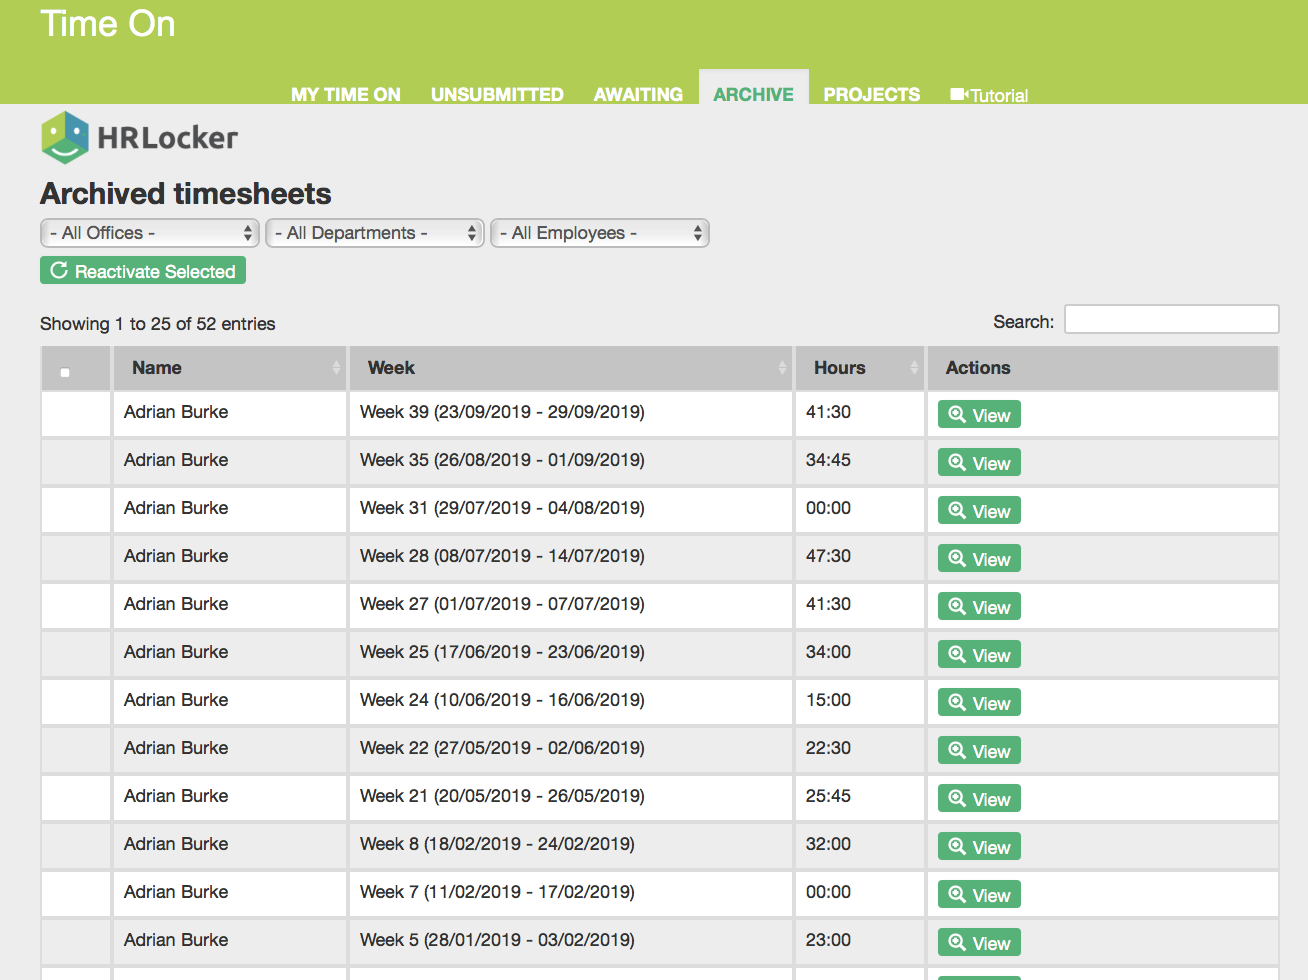Screen dimensions: 1308x980
Task: Switch to the Unsubmitted tab
Action: coord(497,94)
